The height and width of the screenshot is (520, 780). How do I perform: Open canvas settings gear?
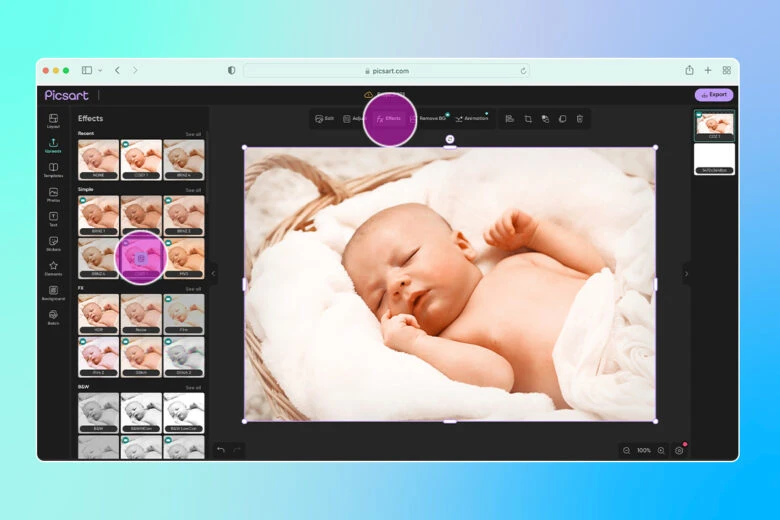679,450
